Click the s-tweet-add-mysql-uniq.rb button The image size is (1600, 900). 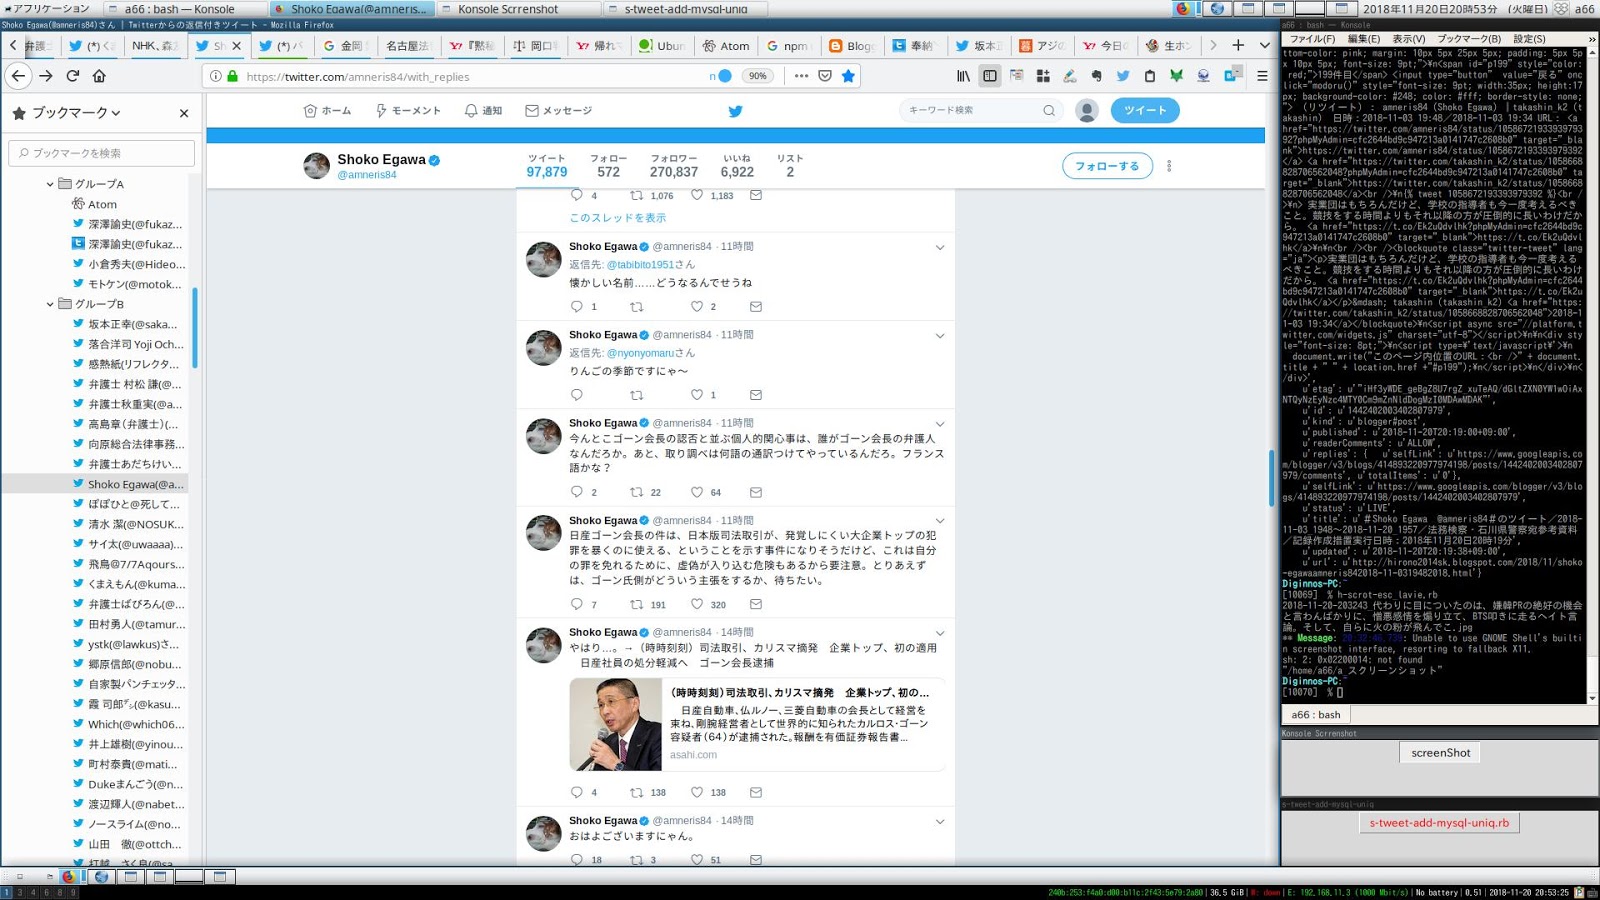(1440, 823)
